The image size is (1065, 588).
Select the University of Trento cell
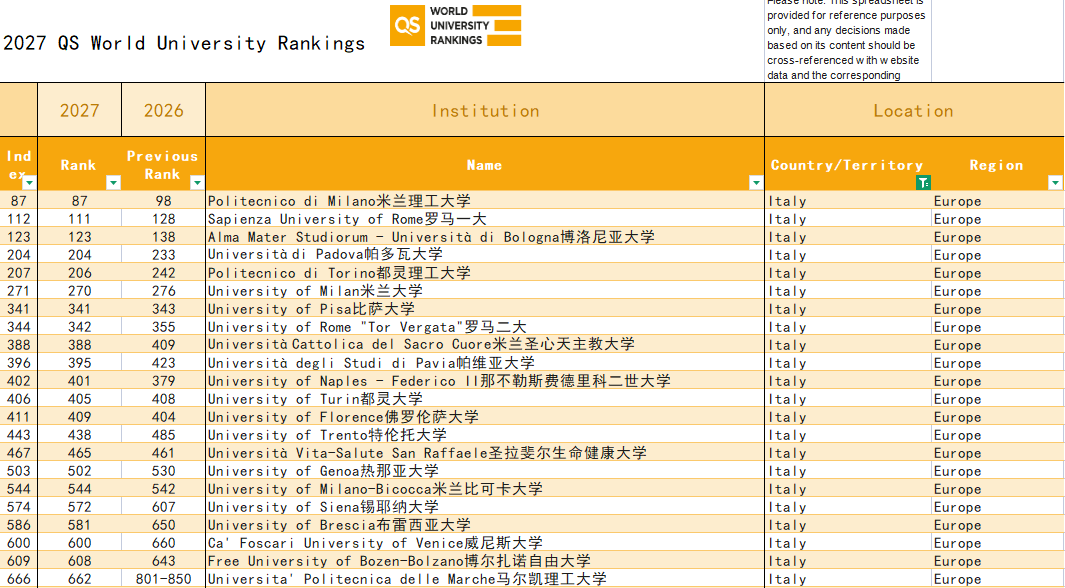pyautogui.click(x=485, y=435)
